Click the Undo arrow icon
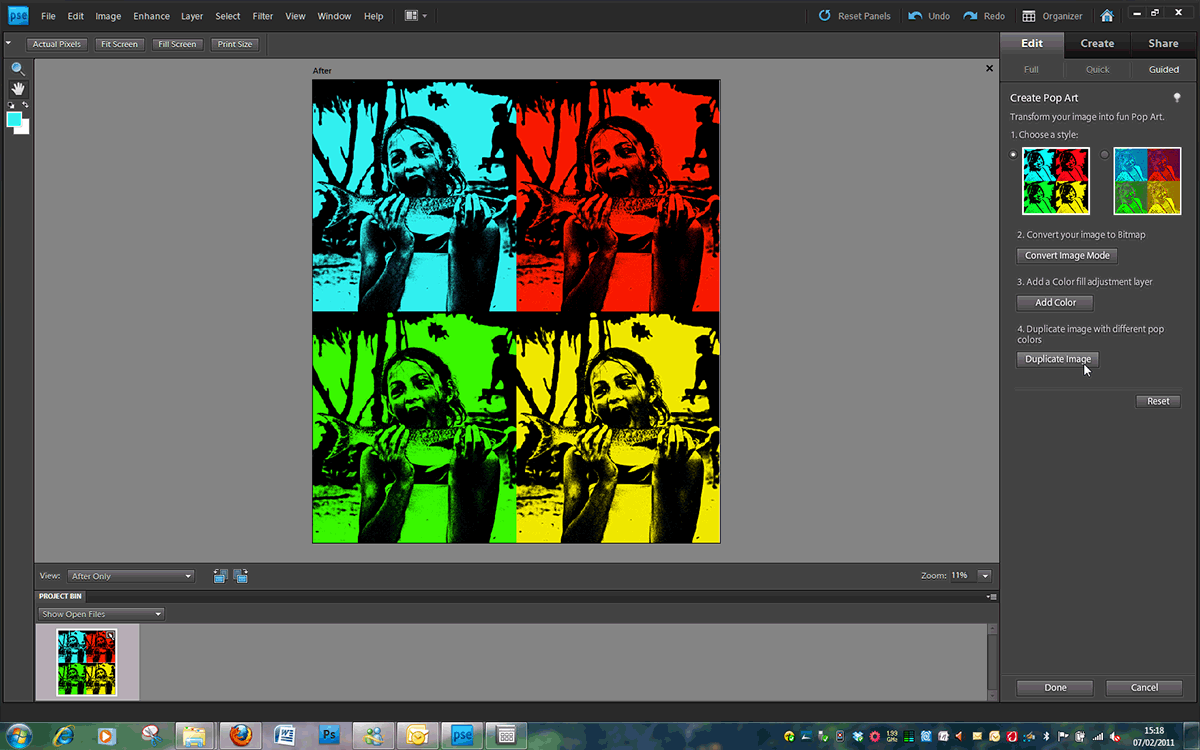This screenshot has width=1200, height=750. click(x=915, y=16)
